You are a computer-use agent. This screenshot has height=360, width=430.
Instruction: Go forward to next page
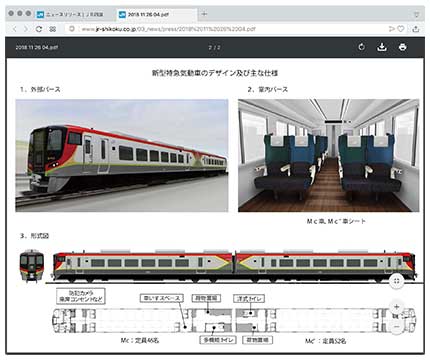click(26, 29)
